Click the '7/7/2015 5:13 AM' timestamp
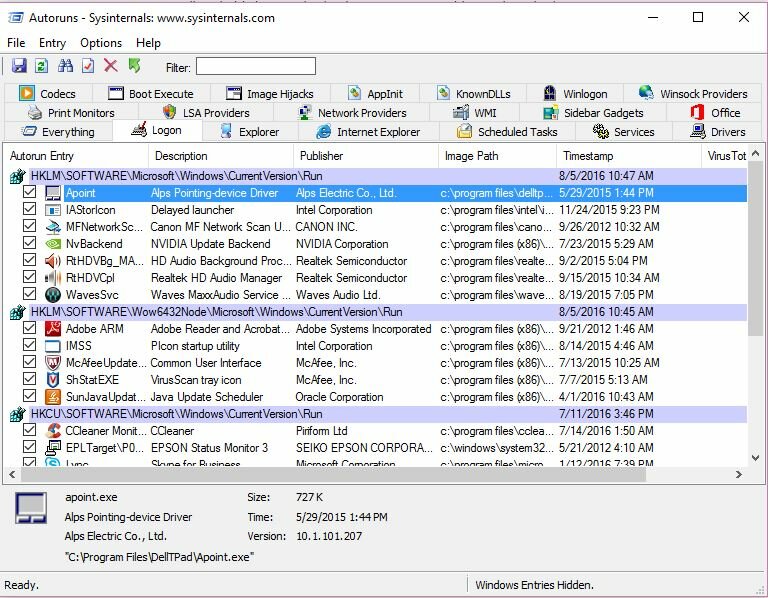Image resolution: width=768 pixels, height=598 pixels. coord(603,380)
